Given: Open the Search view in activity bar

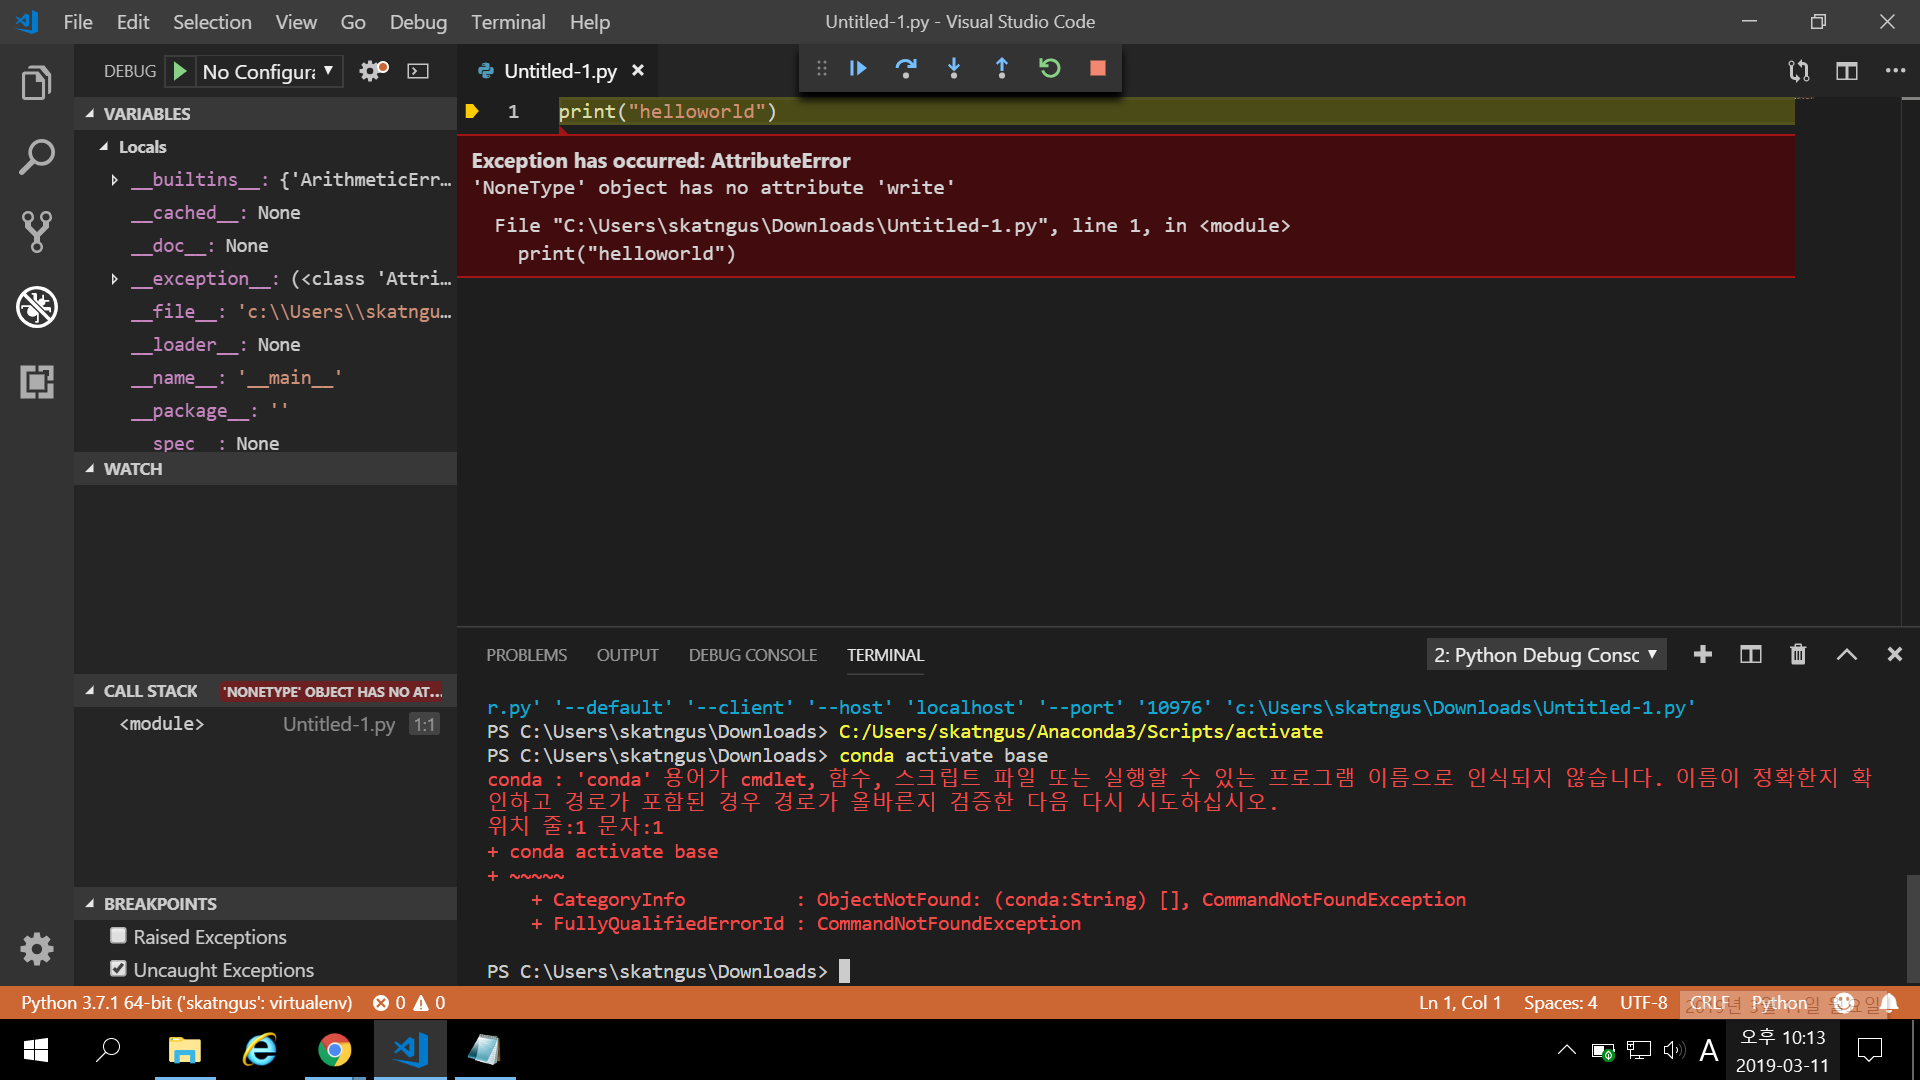Looking at the screenshot, I should tap(37, 157).
